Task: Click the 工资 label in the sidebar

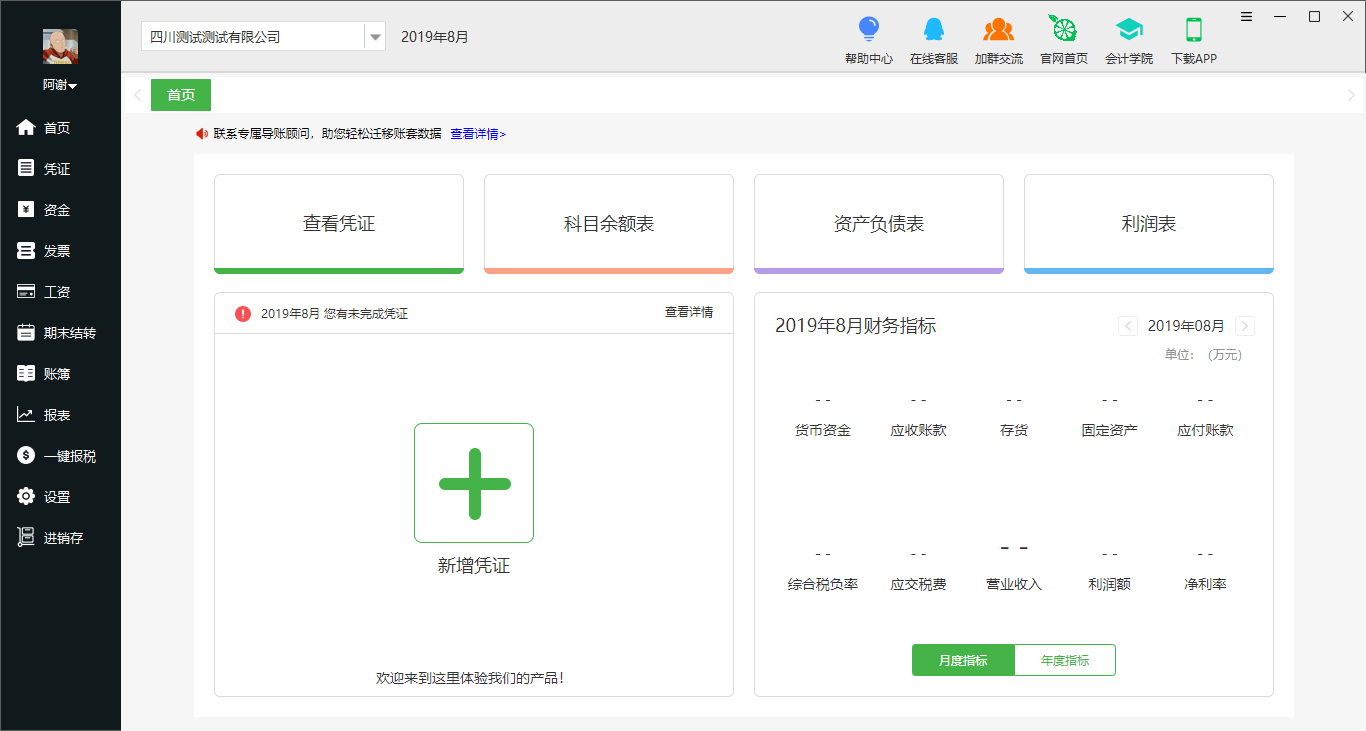Action: [57, 292]
